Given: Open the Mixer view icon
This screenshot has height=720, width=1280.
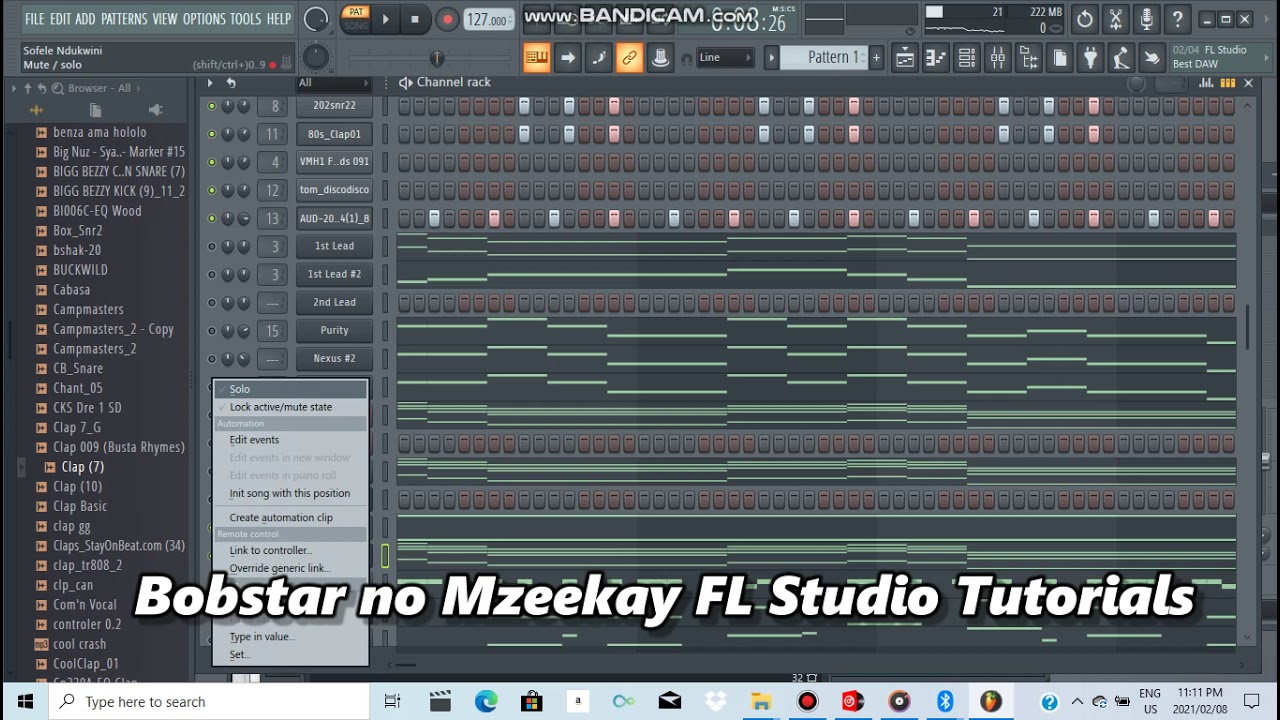Looking at the screenshot, I should pyautogui.click(x=998, y=58).
